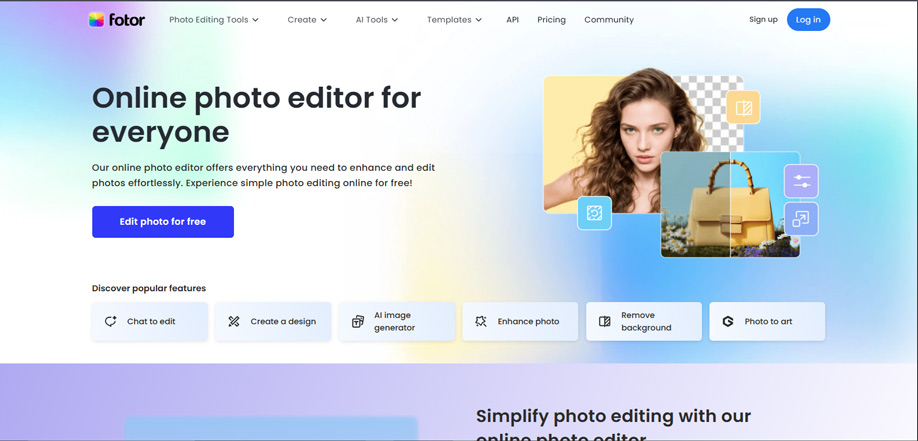Click the Log in button

click(808, 20)
